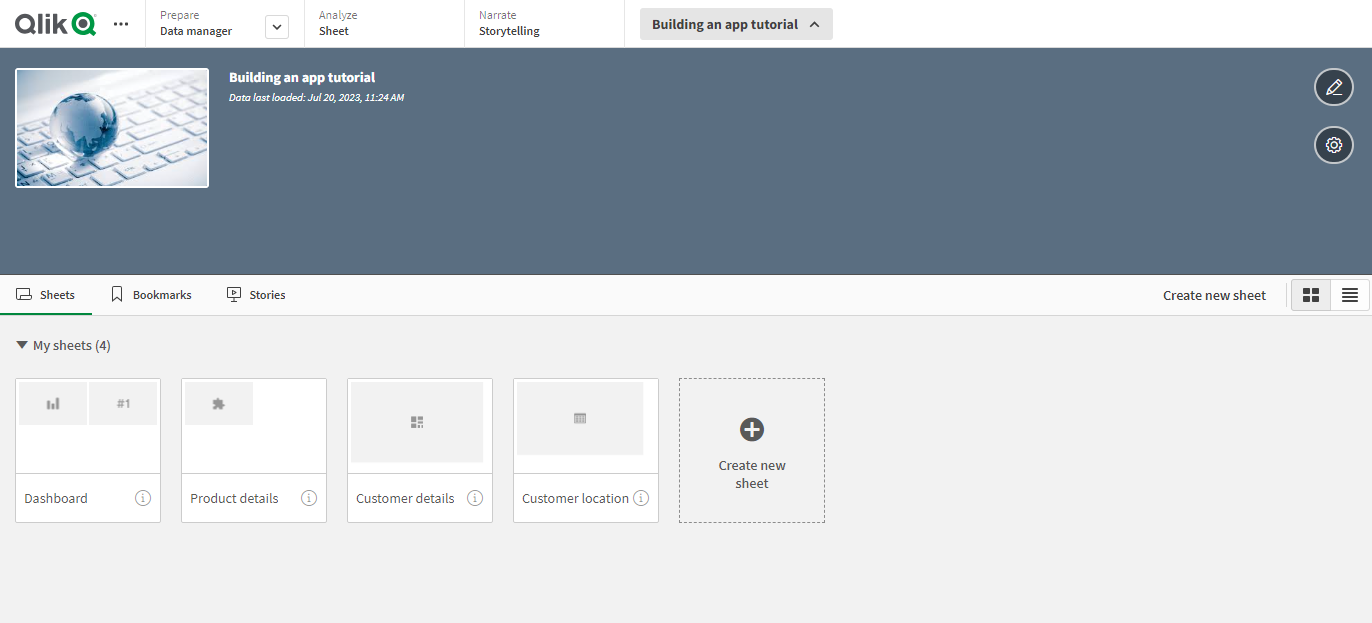Open app settings gear icon
This screenshot has height=623, width=1372.
click(1333, 145)
